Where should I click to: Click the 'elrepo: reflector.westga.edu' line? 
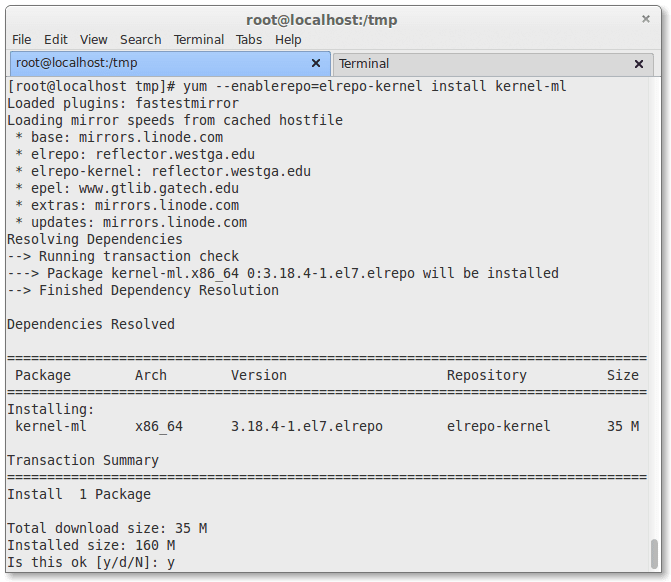[x=135, y=154]
